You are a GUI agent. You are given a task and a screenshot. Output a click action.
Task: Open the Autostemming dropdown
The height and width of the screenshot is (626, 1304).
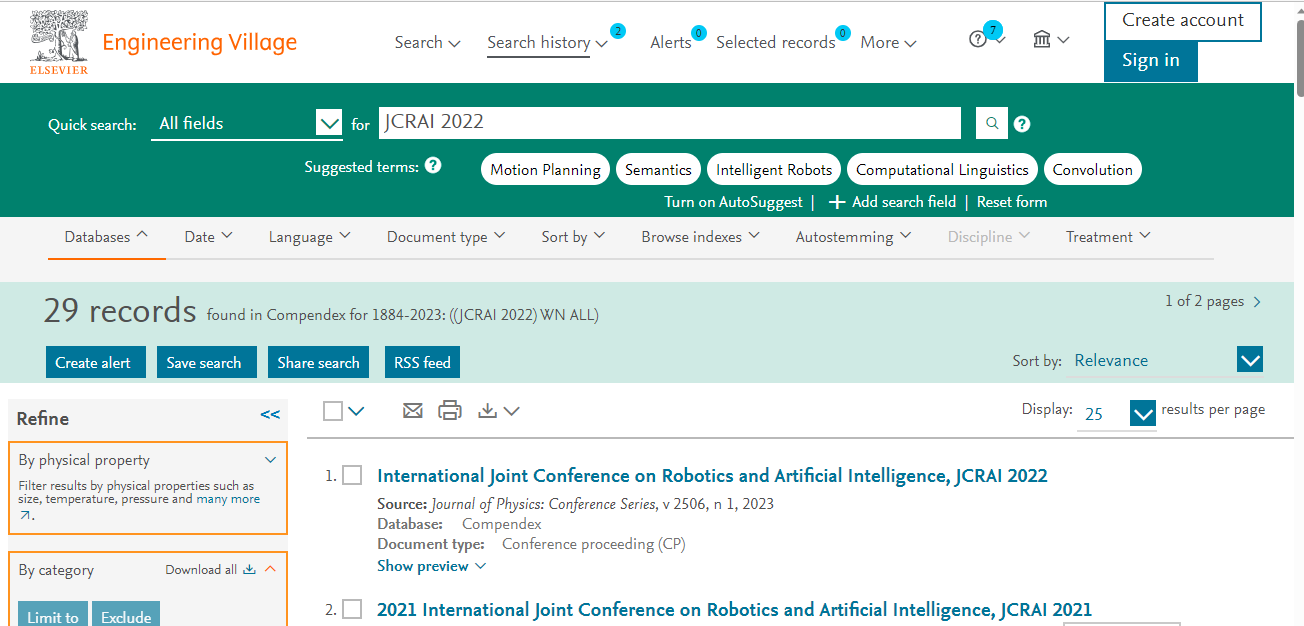pos(854,237)
